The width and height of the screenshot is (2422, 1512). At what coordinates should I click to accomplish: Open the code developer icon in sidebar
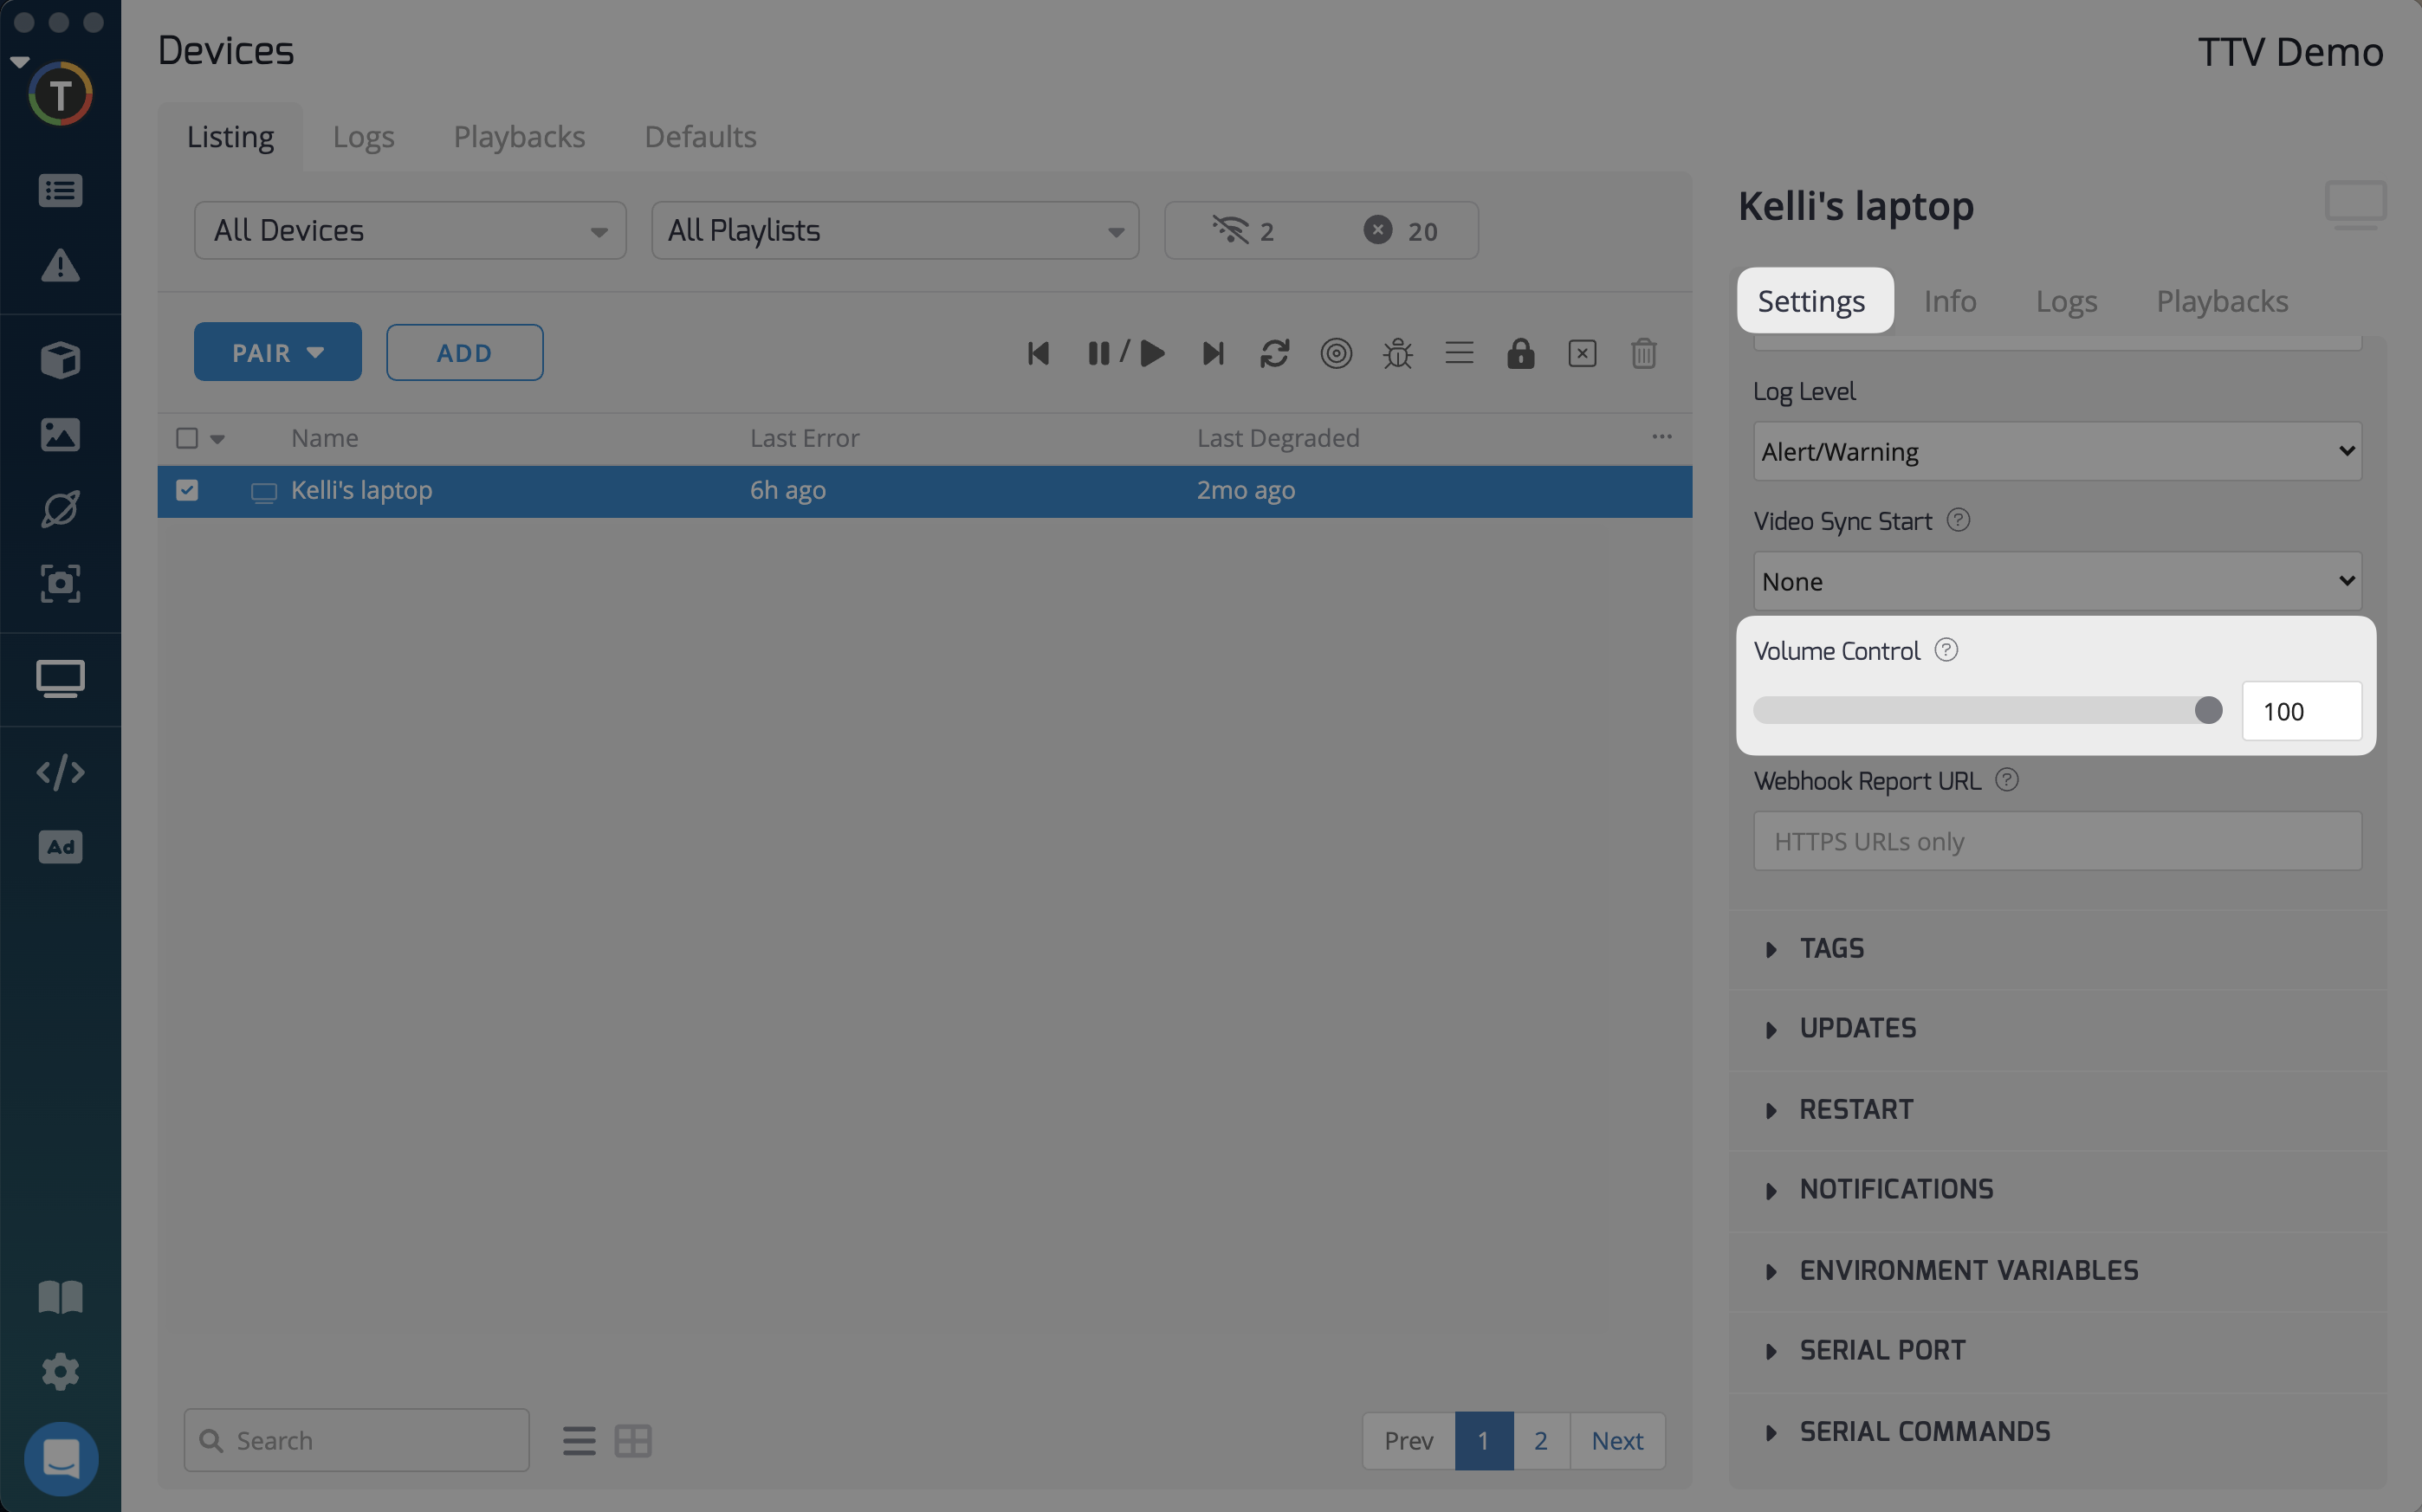click(x=60, y=772)
